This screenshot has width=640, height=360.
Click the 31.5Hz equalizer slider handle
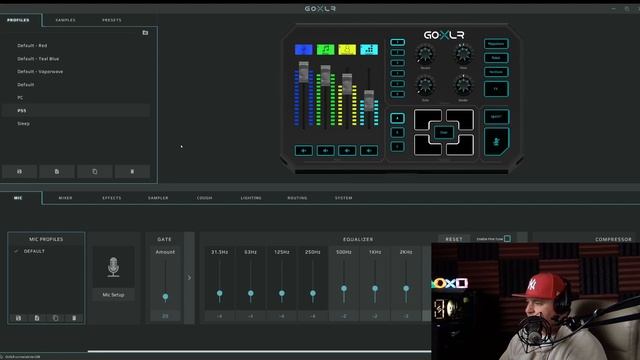point(220,293)
